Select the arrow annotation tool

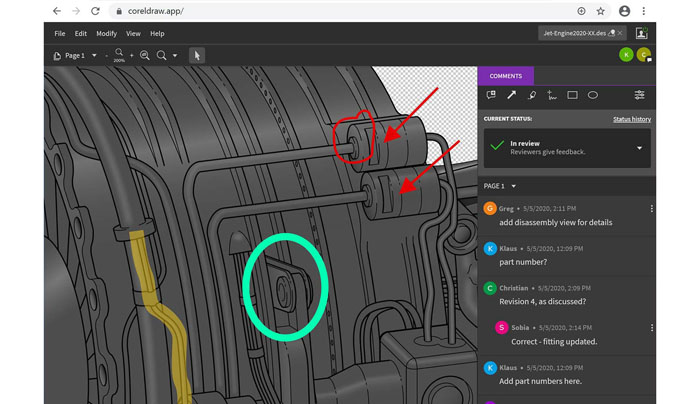511,95
